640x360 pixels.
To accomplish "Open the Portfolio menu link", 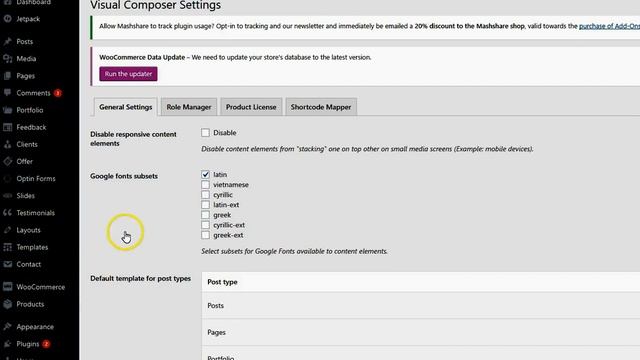I will tap(30, 110).
